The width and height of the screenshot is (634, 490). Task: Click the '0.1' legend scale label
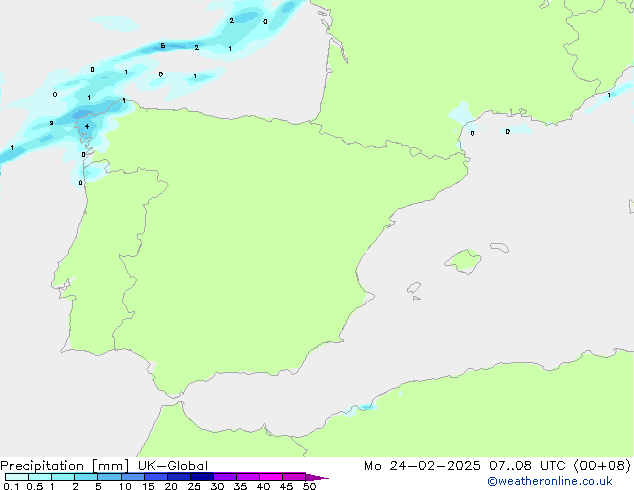11,486
